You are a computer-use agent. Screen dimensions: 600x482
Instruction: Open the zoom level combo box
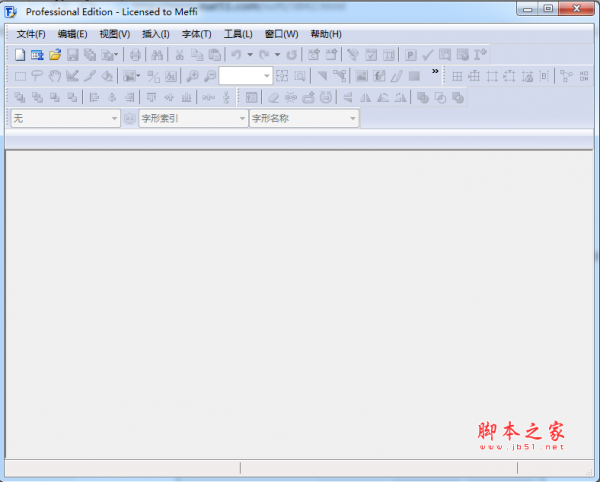(246, 76)
